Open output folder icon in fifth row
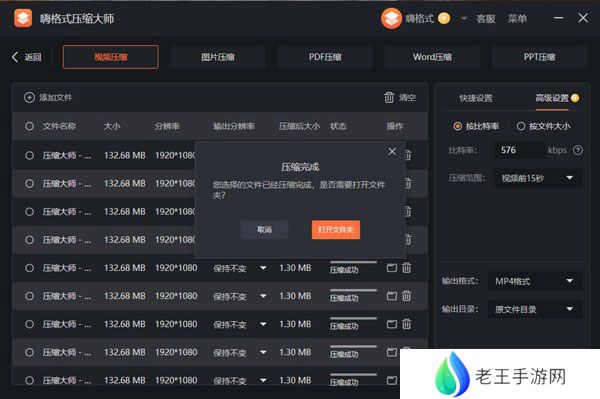The width and height of the screenshot is (600, 399). click(391, 268)
